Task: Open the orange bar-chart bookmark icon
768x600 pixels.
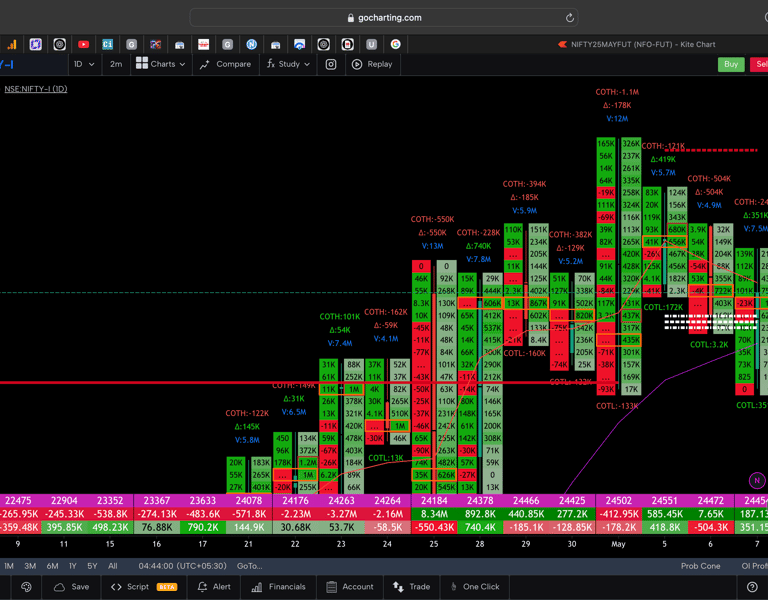Action: pos(12,45)
